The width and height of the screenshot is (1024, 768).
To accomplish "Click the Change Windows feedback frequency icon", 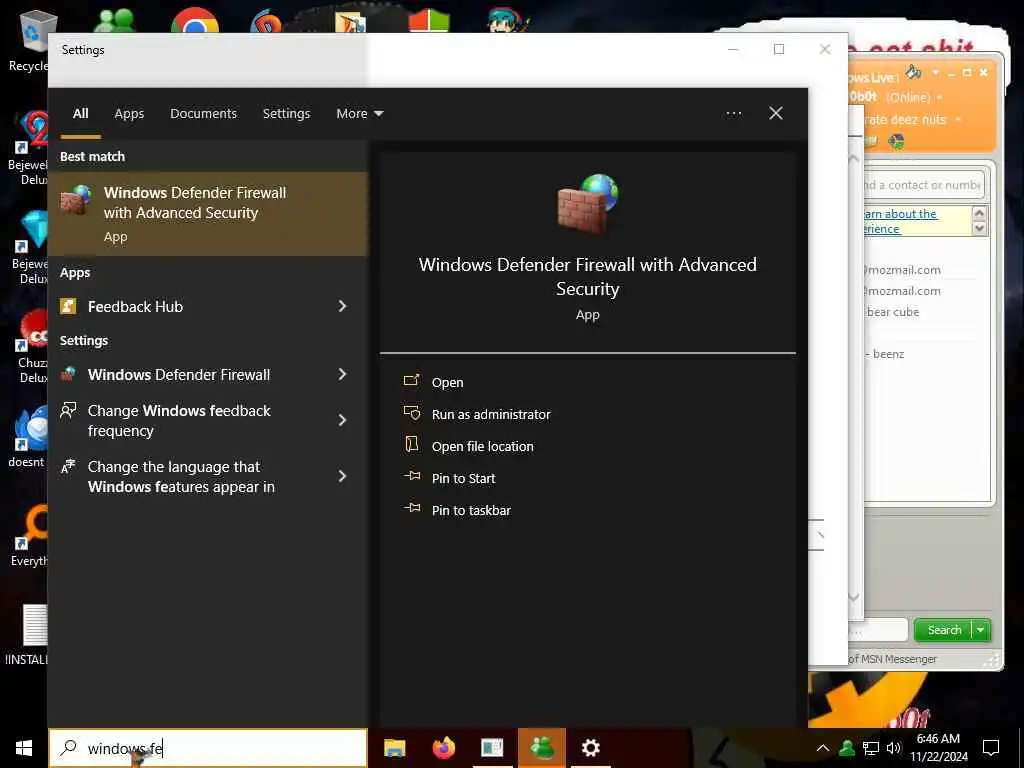I will 69,411.
